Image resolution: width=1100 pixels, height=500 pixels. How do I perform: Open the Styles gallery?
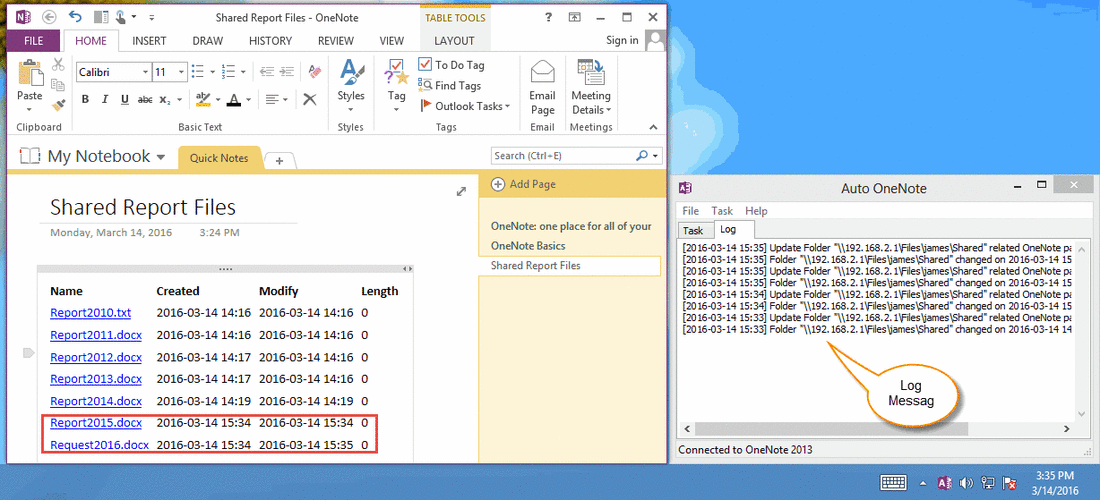(x=351, y=87)
